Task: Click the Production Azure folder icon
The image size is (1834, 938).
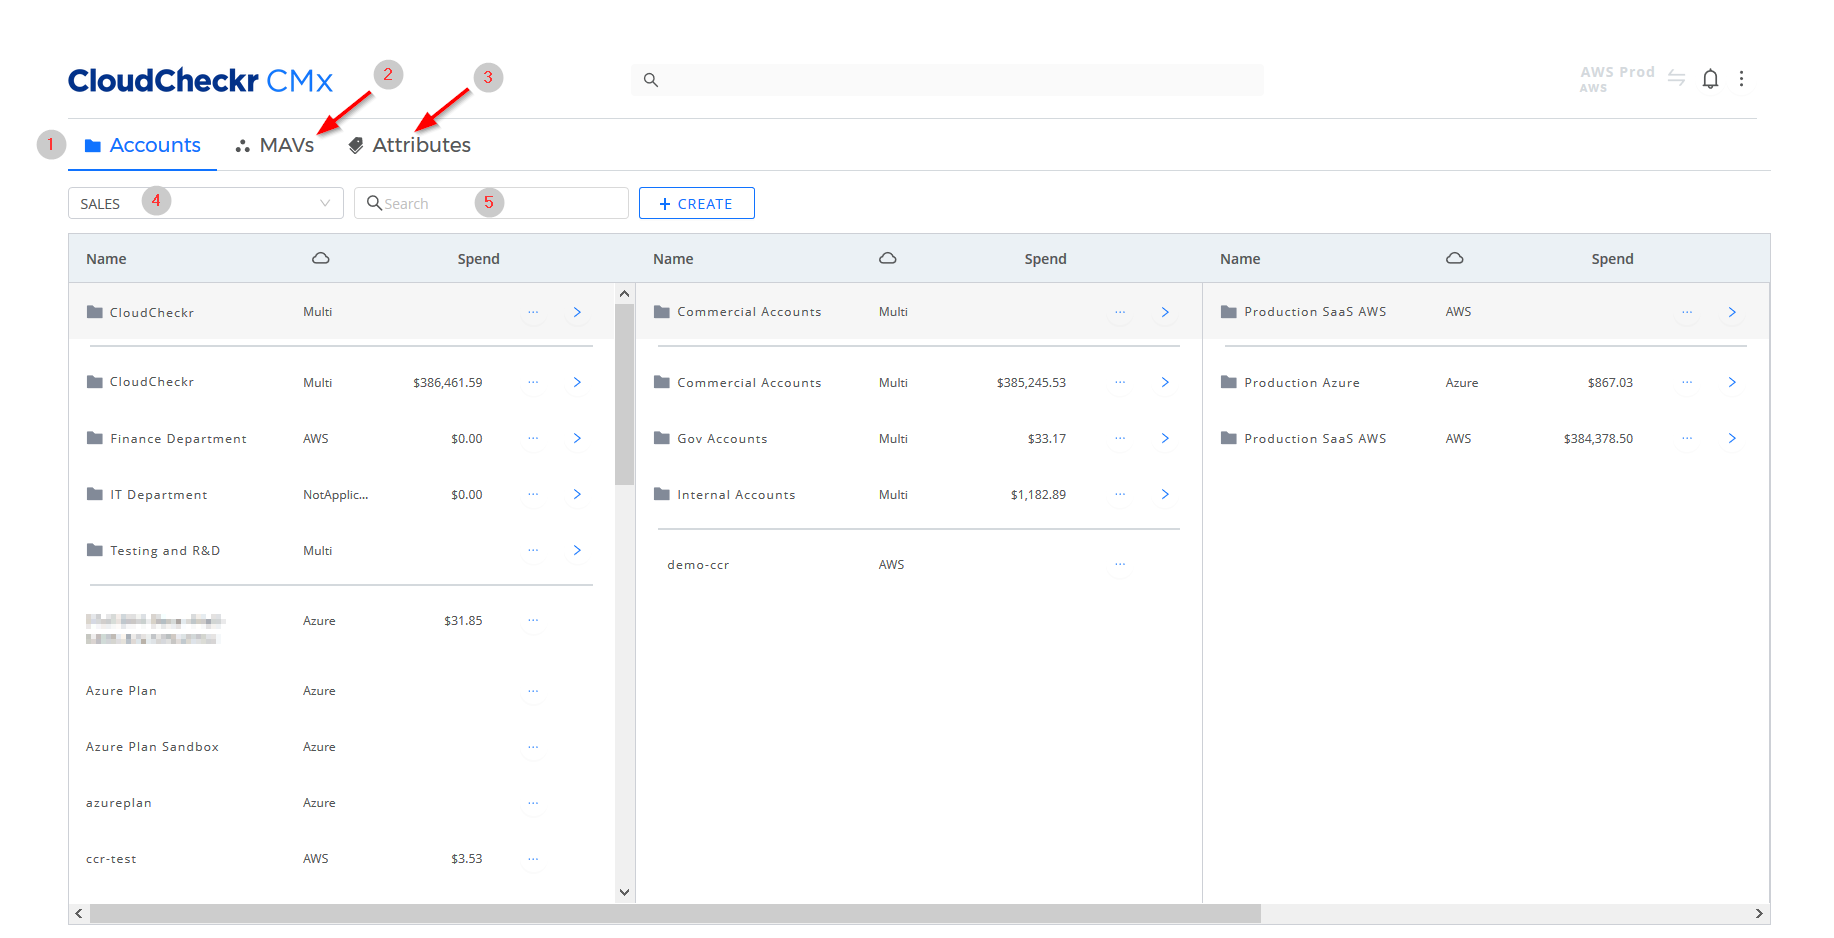Action: 1229,382
